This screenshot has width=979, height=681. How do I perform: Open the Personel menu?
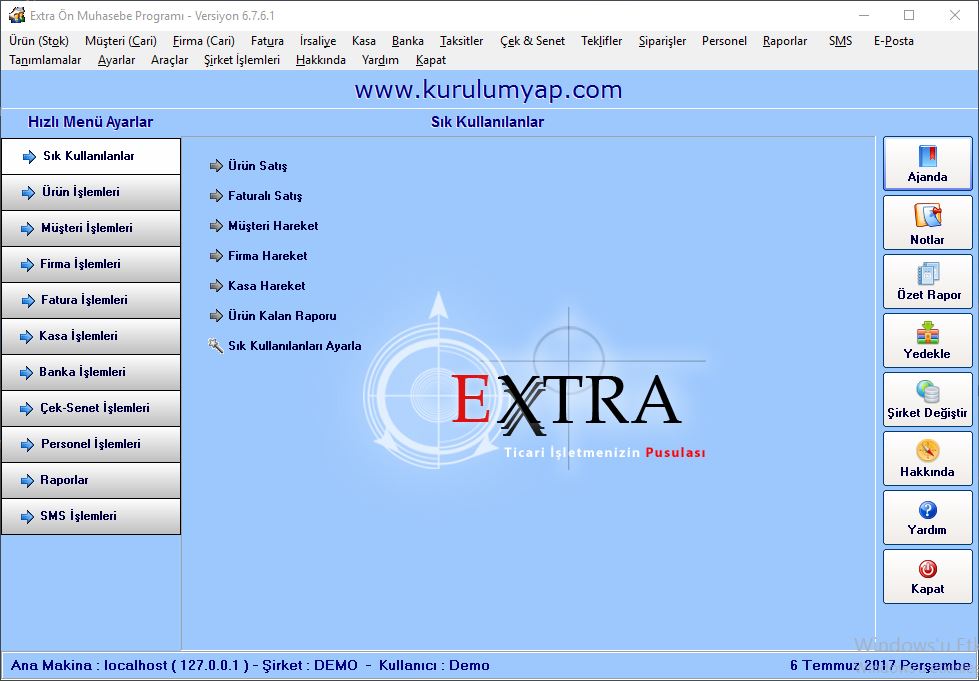tap(724, 41)
